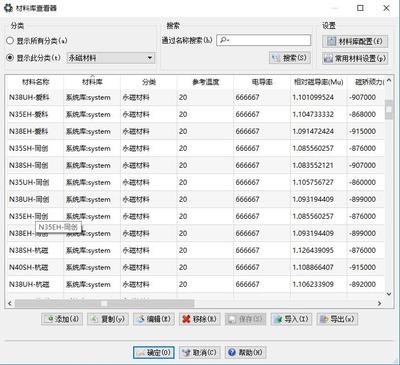This screenshot has width=400, height=365.
Task: Click the down arrow of the vertical scrollbar
Action: 389,294
